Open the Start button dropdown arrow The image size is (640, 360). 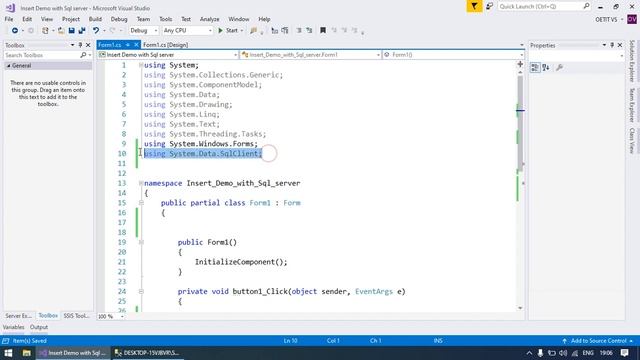(242, 31)
